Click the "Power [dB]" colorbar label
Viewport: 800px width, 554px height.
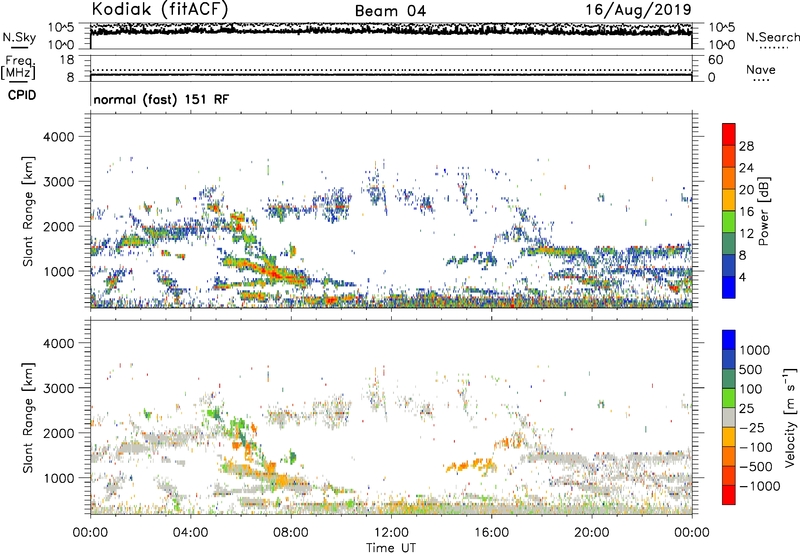[x=763, y=211]
